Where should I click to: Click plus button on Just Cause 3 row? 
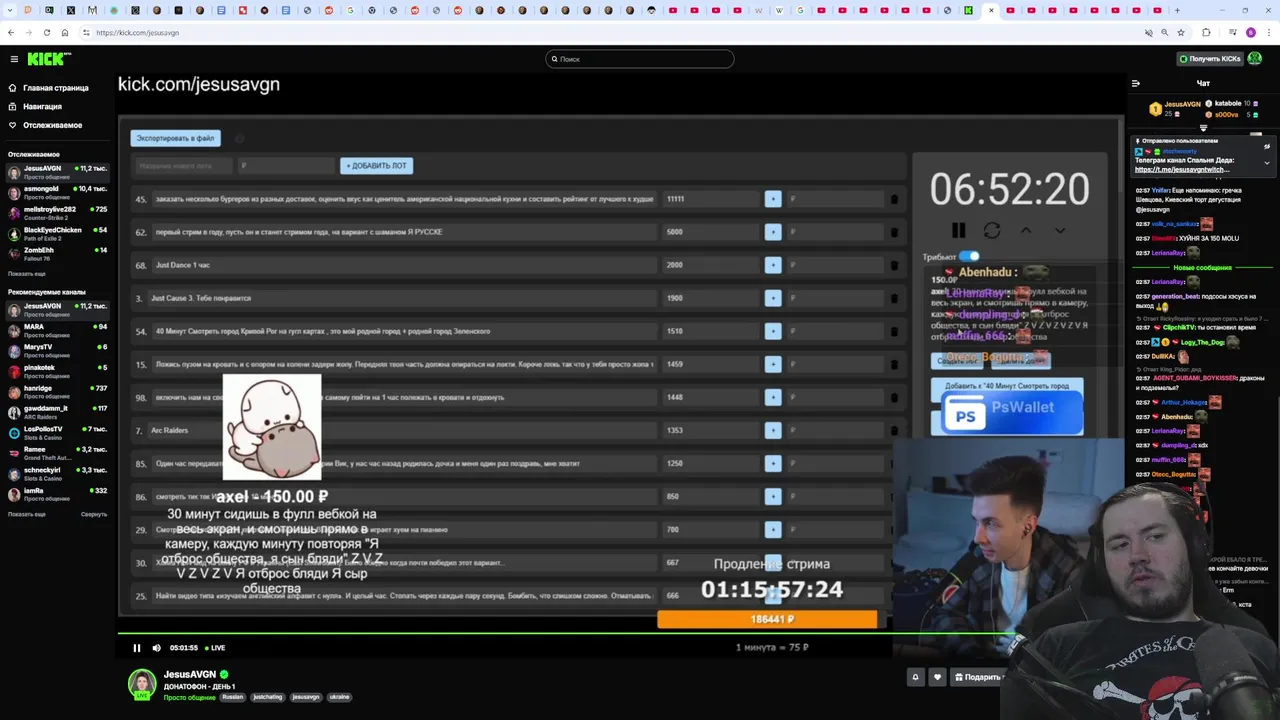pyautogui.click(x=772, y=298)
